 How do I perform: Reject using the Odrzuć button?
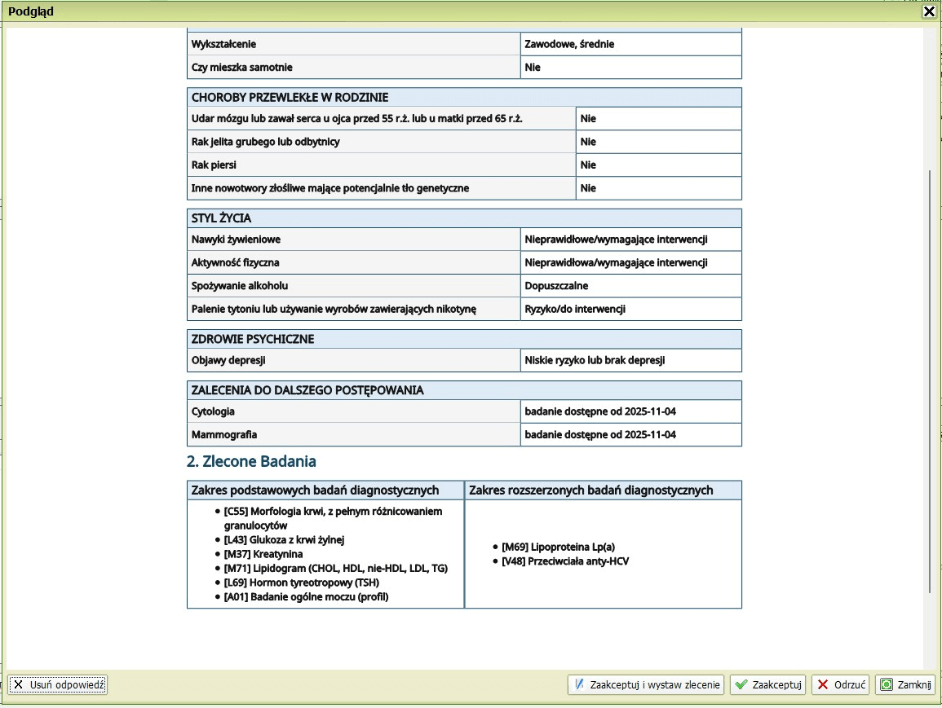click(840, 685)
